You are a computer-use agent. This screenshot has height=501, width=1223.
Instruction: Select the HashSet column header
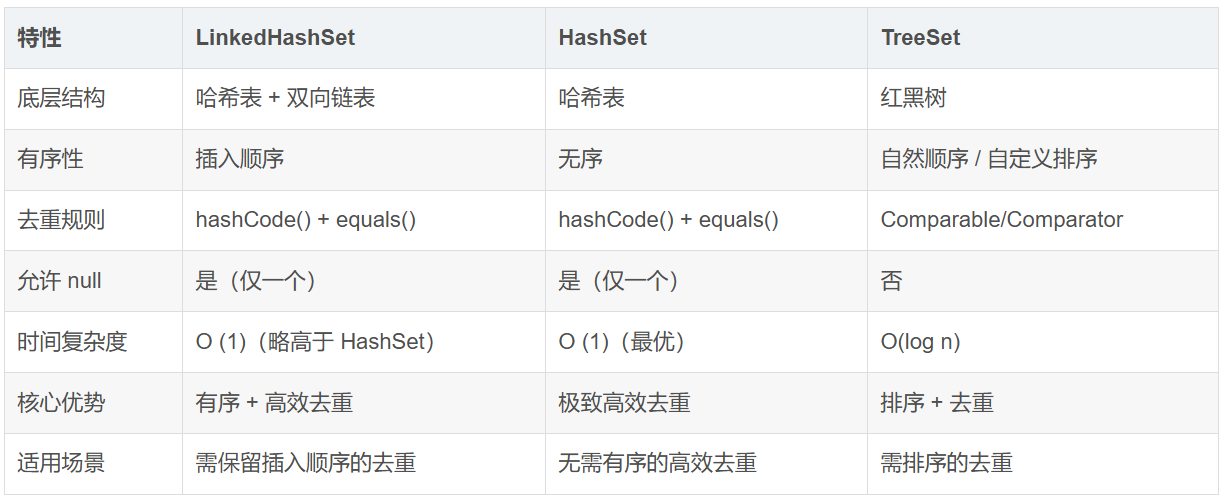[602, 38]
